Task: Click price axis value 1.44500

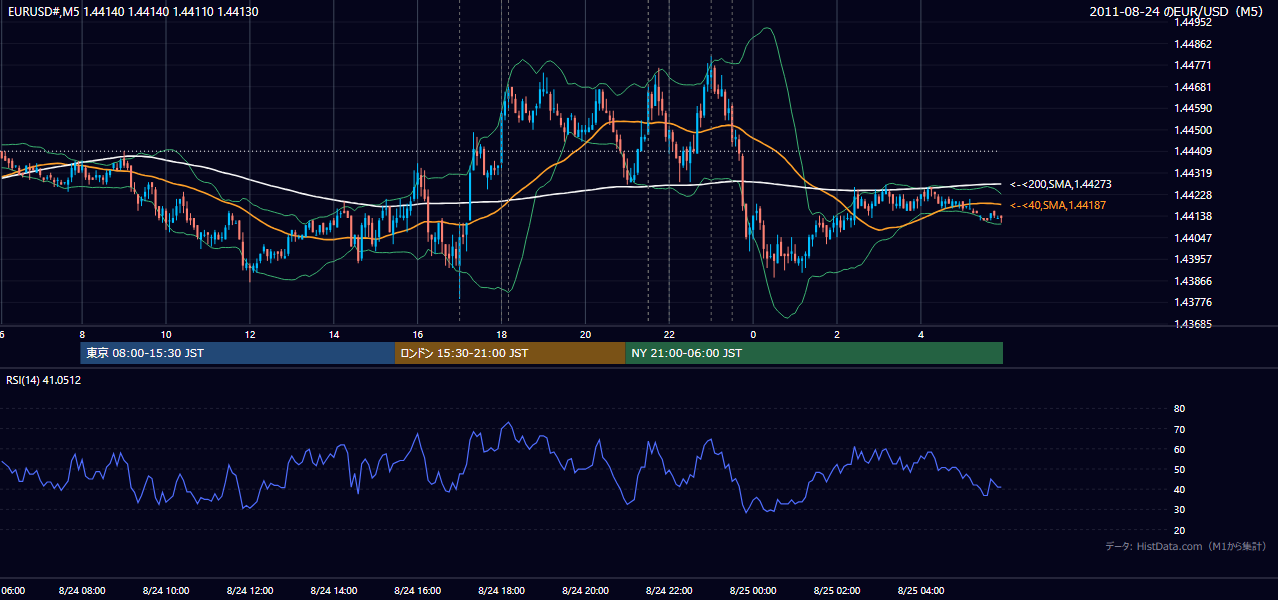Action: point(1194,130)
